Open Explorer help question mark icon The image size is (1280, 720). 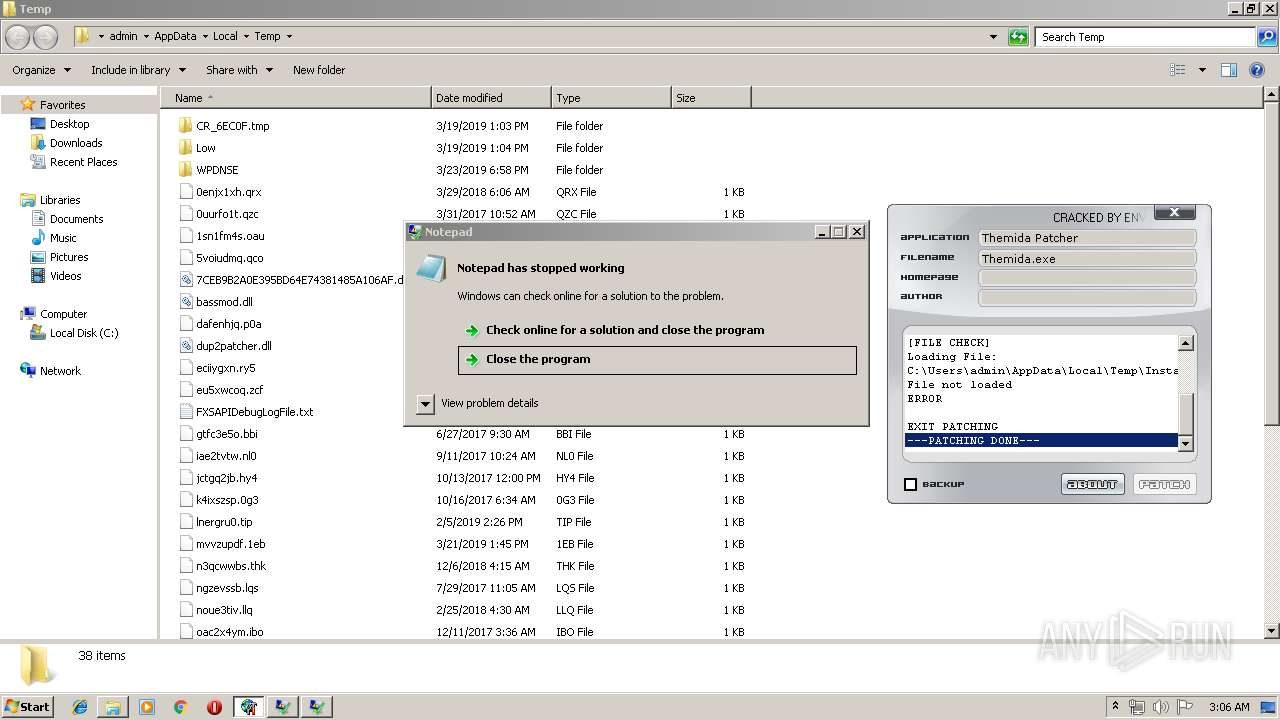pos(1257,70)
